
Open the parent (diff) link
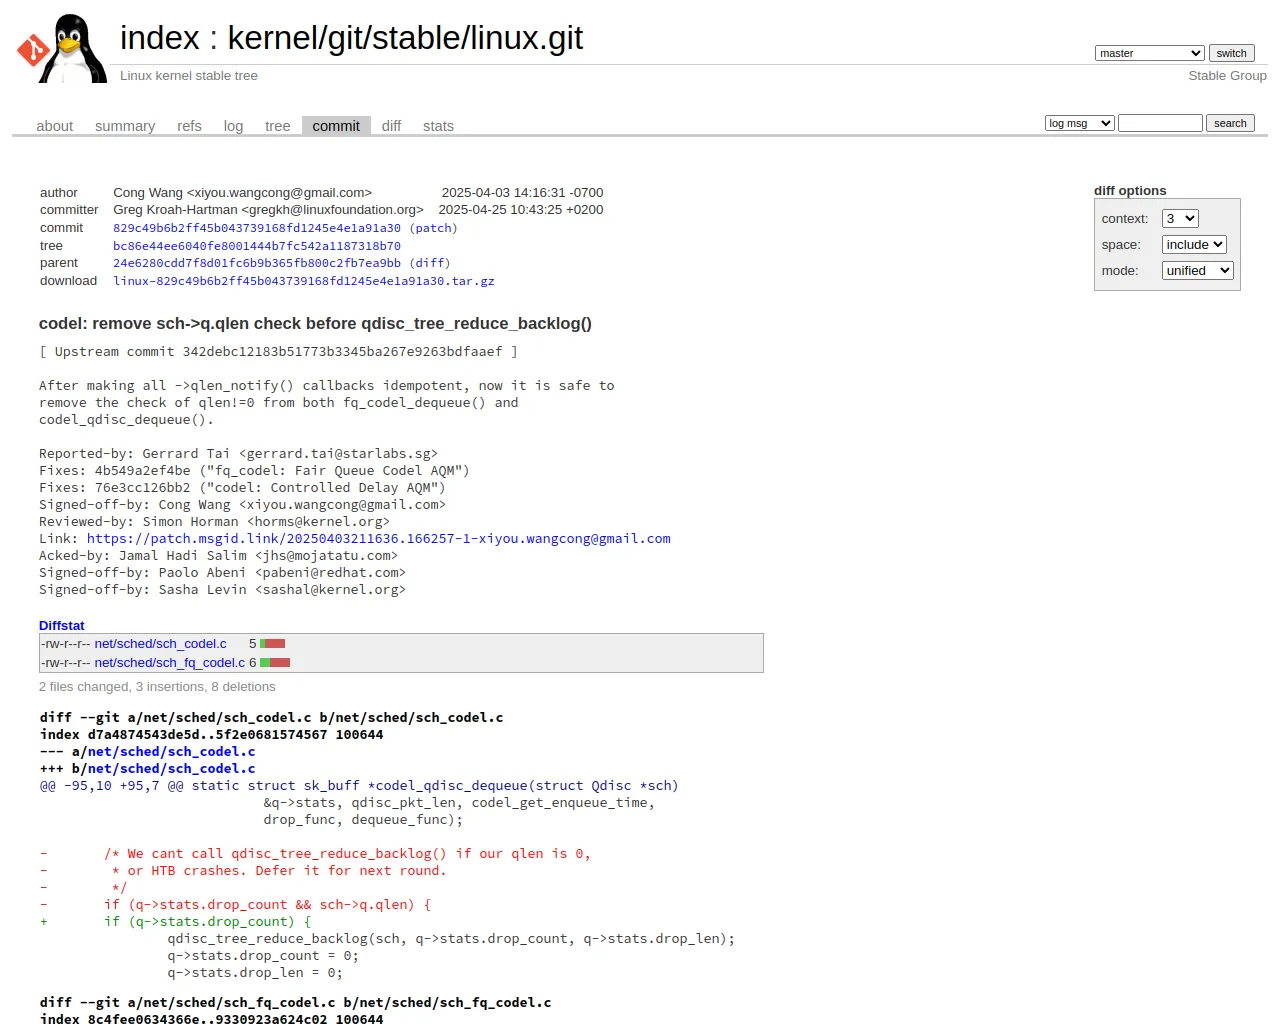(430, 263)
